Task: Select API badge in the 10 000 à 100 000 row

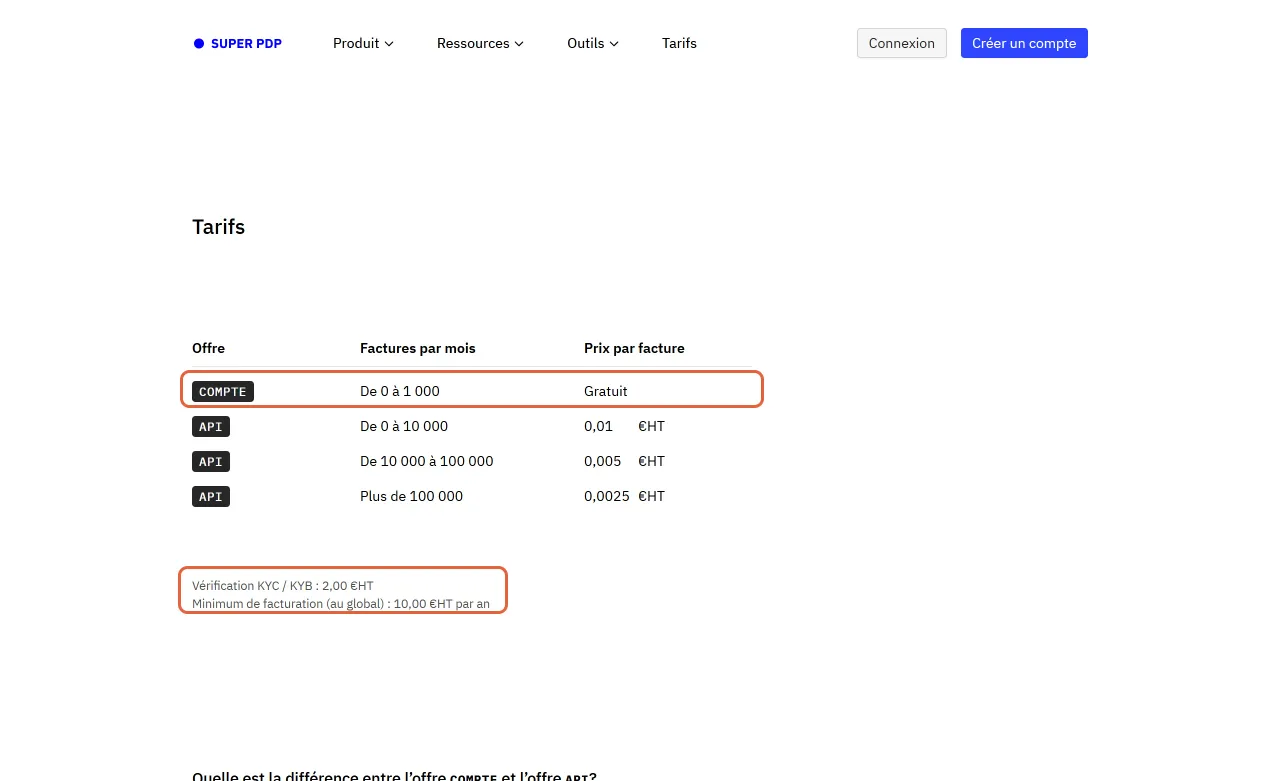Action: coord(211,461)
